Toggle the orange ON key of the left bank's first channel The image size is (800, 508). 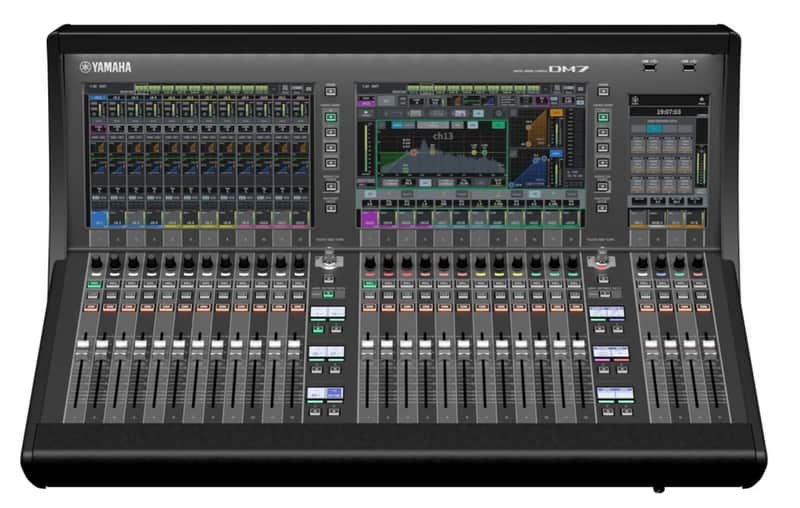[91, 308]
